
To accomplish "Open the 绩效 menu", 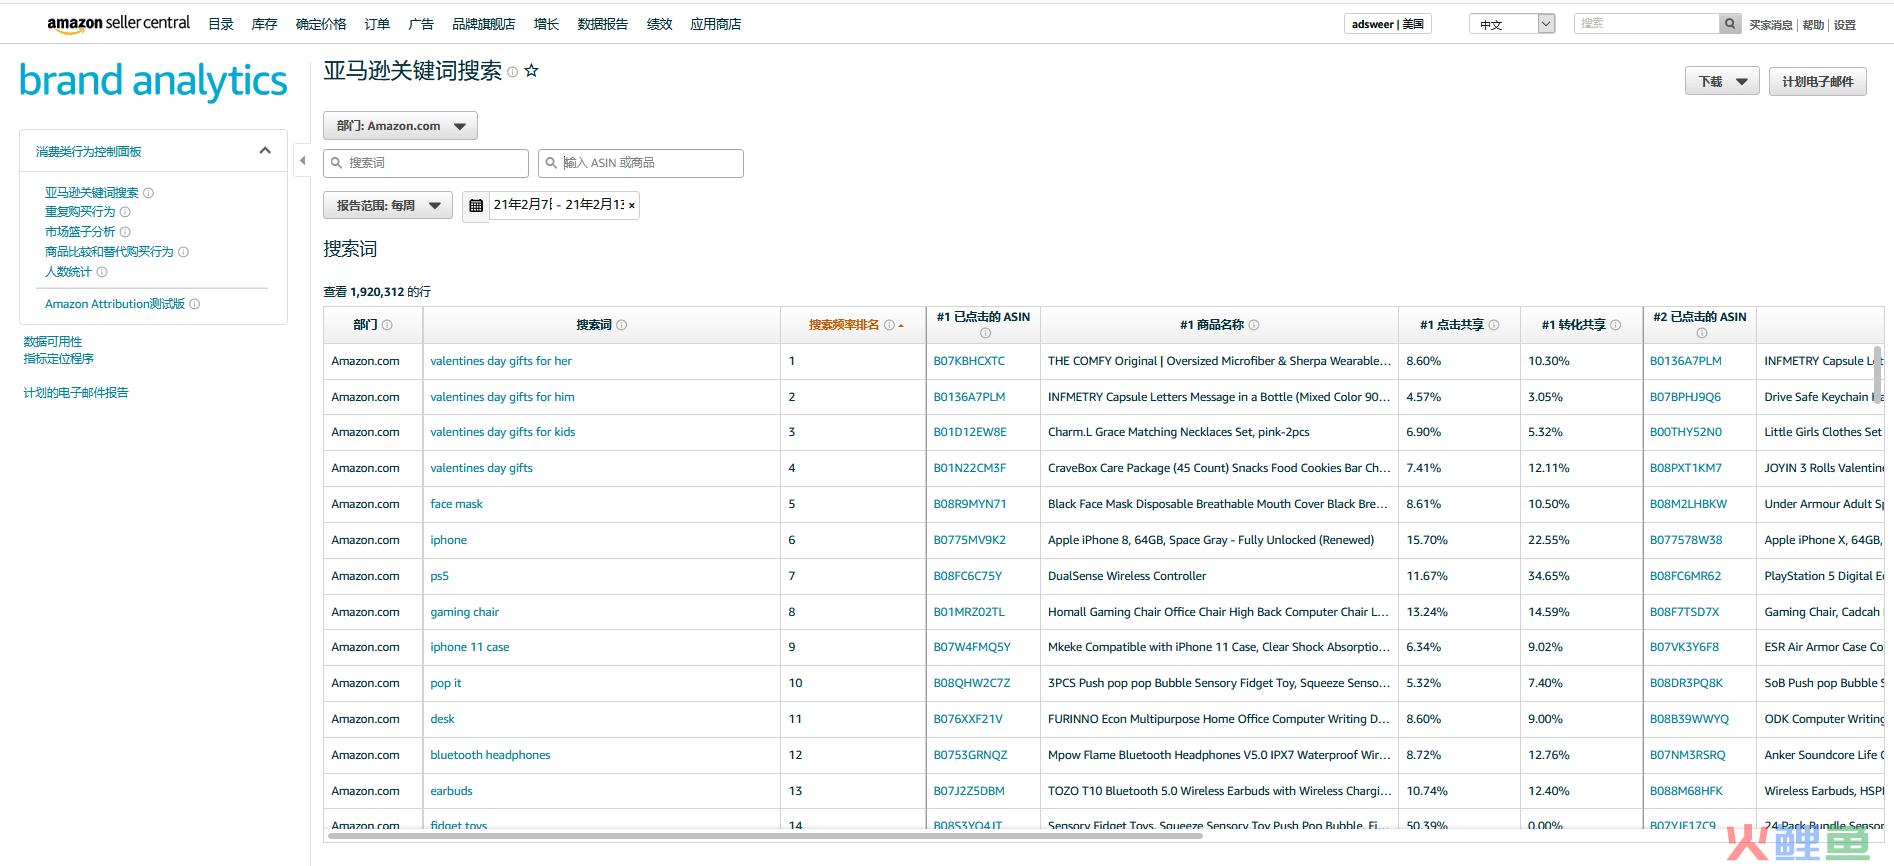I will (660, 24).
